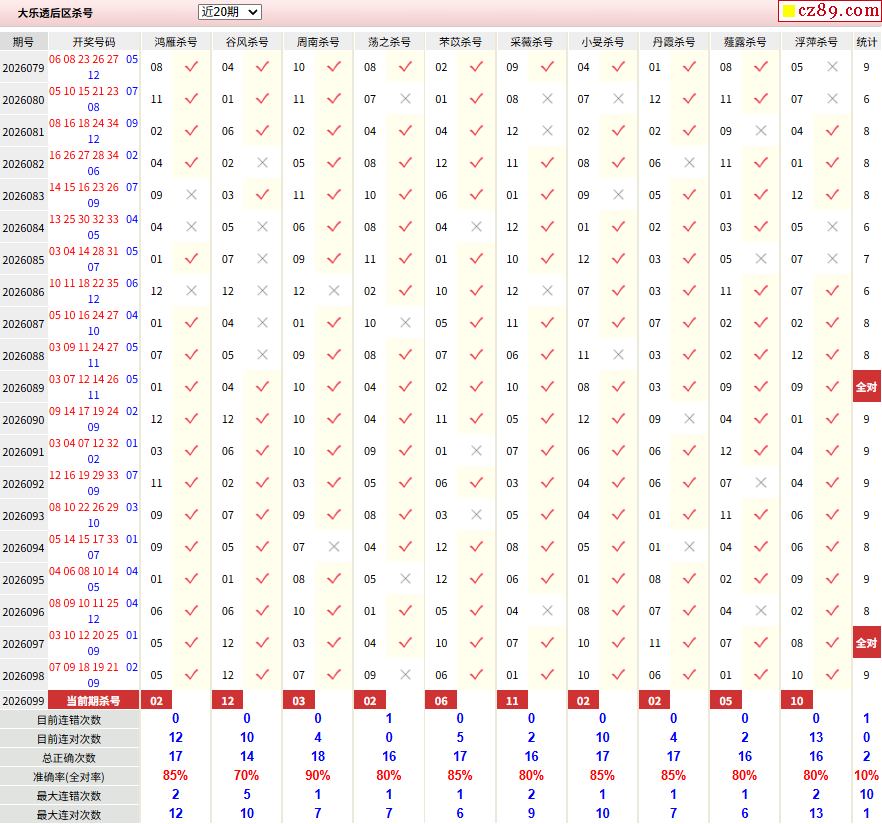This screenshot has height=824, width=882.
Task: Click the 全对 badge in row 2026097
Action: coord(866,643)
